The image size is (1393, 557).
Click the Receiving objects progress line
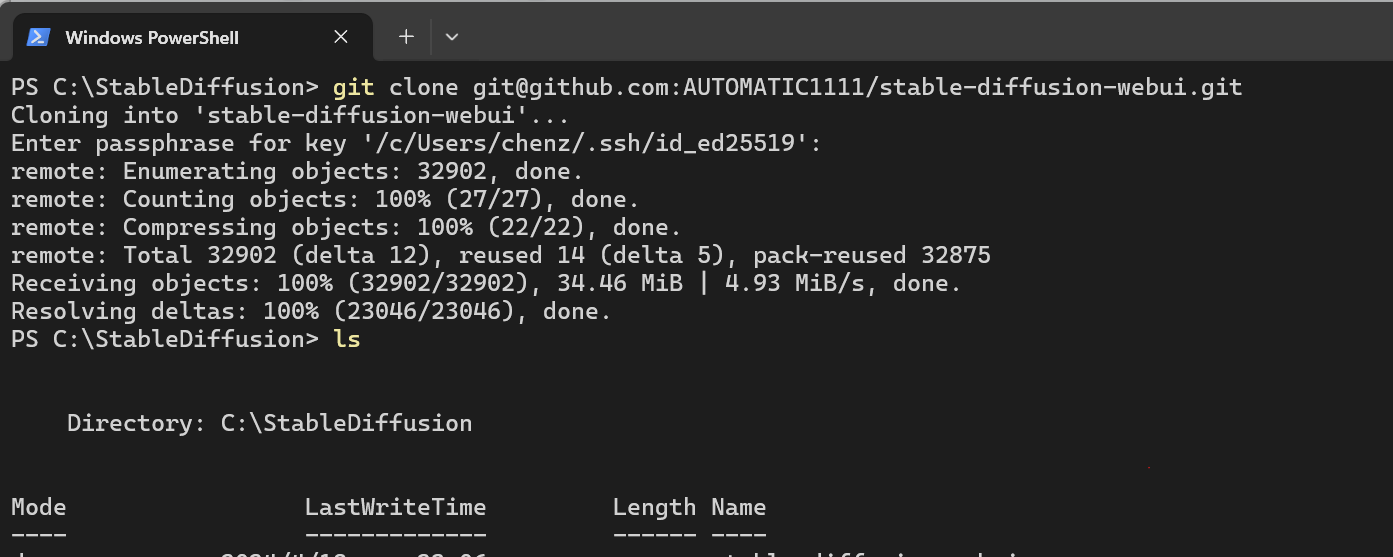[x=486, y=283]
